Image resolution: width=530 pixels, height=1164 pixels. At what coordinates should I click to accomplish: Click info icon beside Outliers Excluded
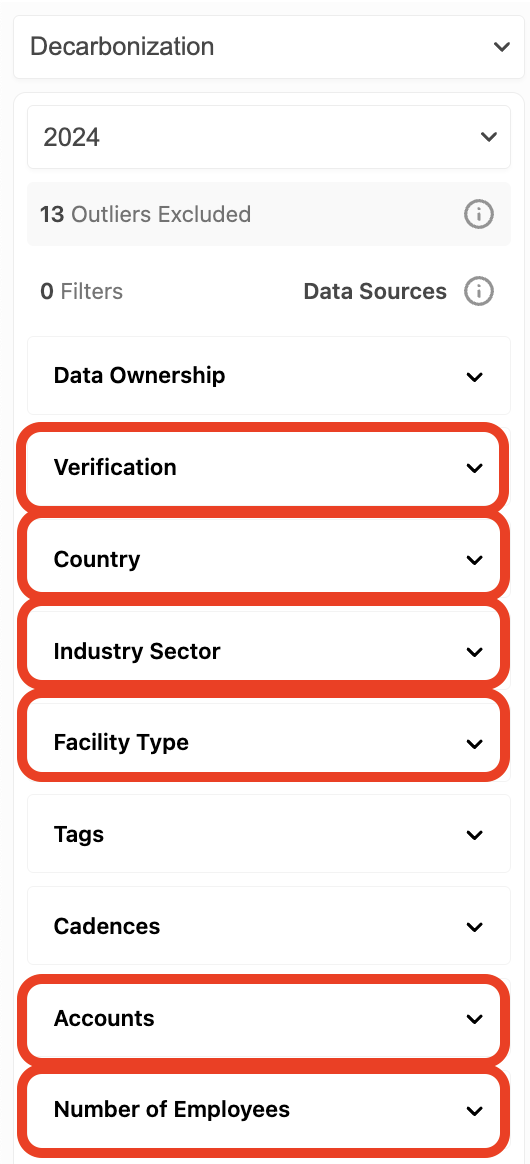[x=479, y=215]
